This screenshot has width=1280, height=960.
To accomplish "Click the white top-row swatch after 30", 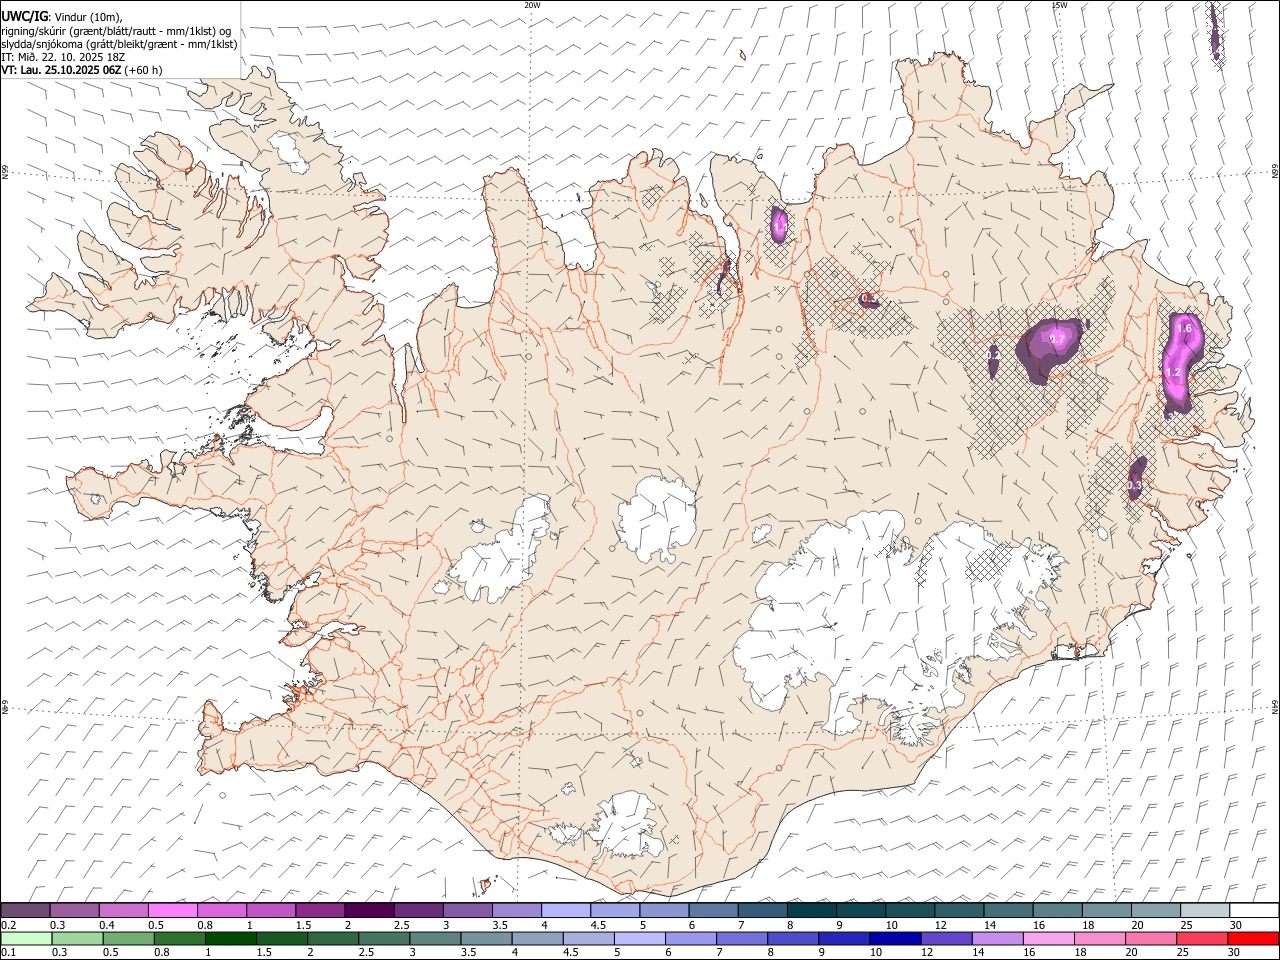I will point(1254,910).
